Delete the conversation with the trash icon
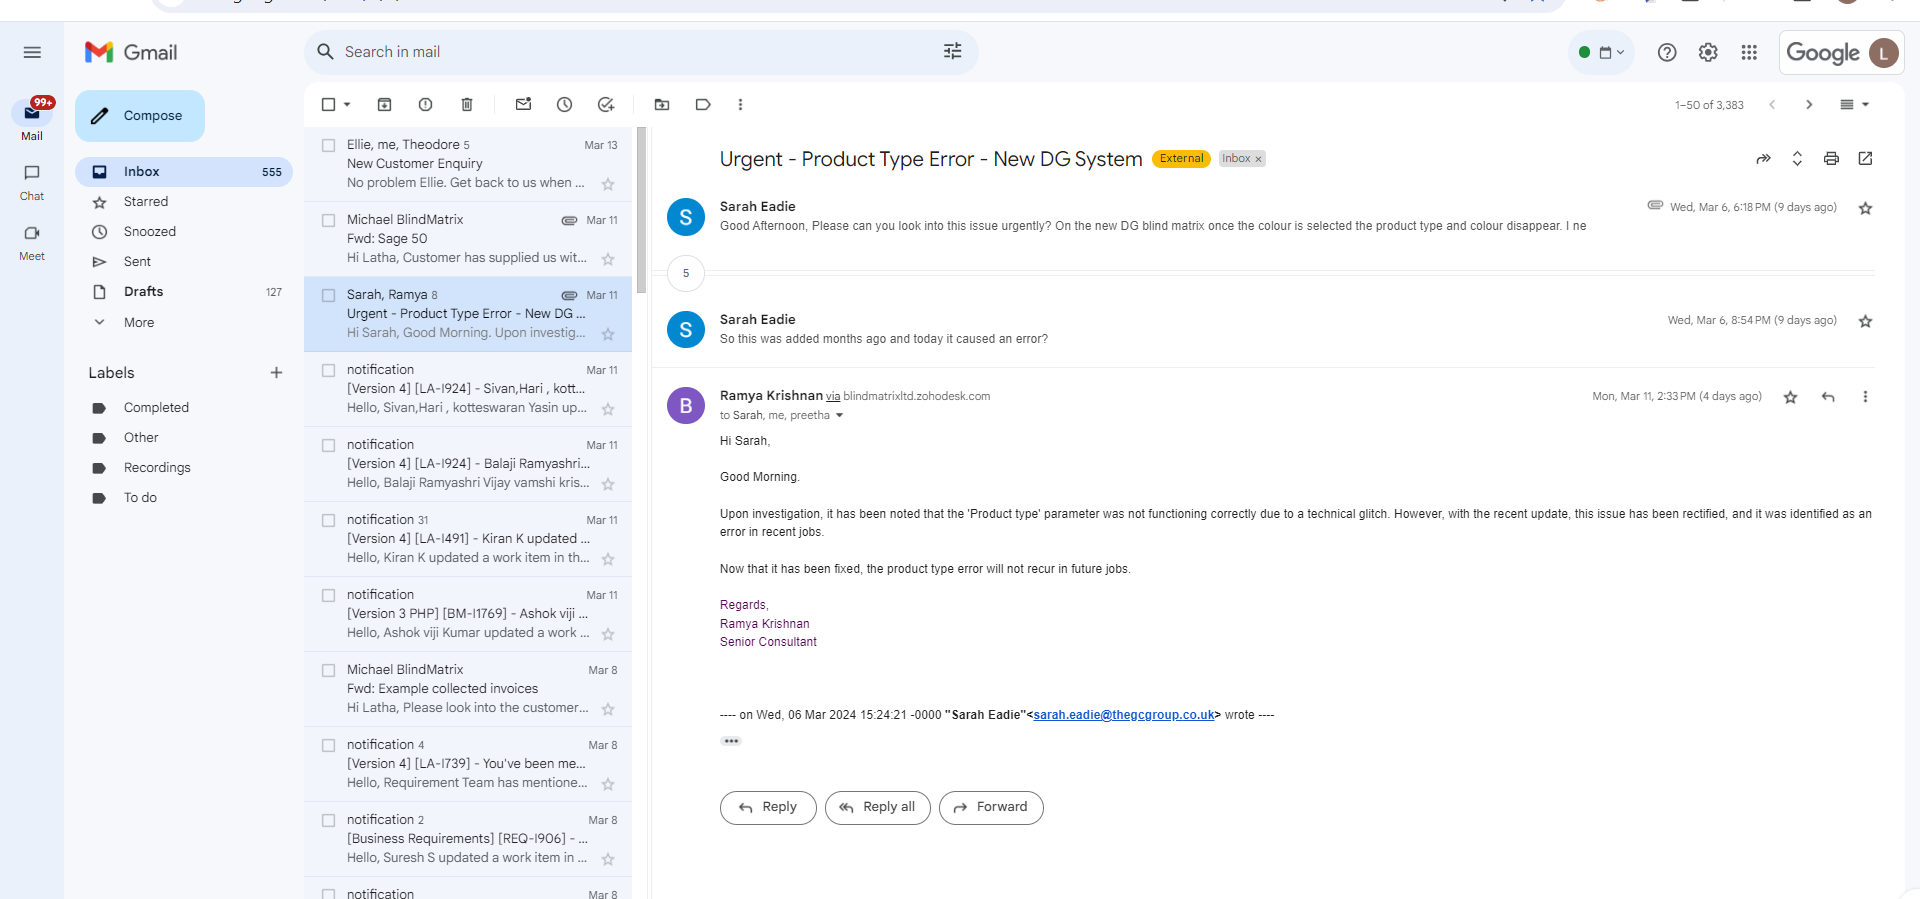The width and height of the screenshot is (1920, 899). coord(466,105)
